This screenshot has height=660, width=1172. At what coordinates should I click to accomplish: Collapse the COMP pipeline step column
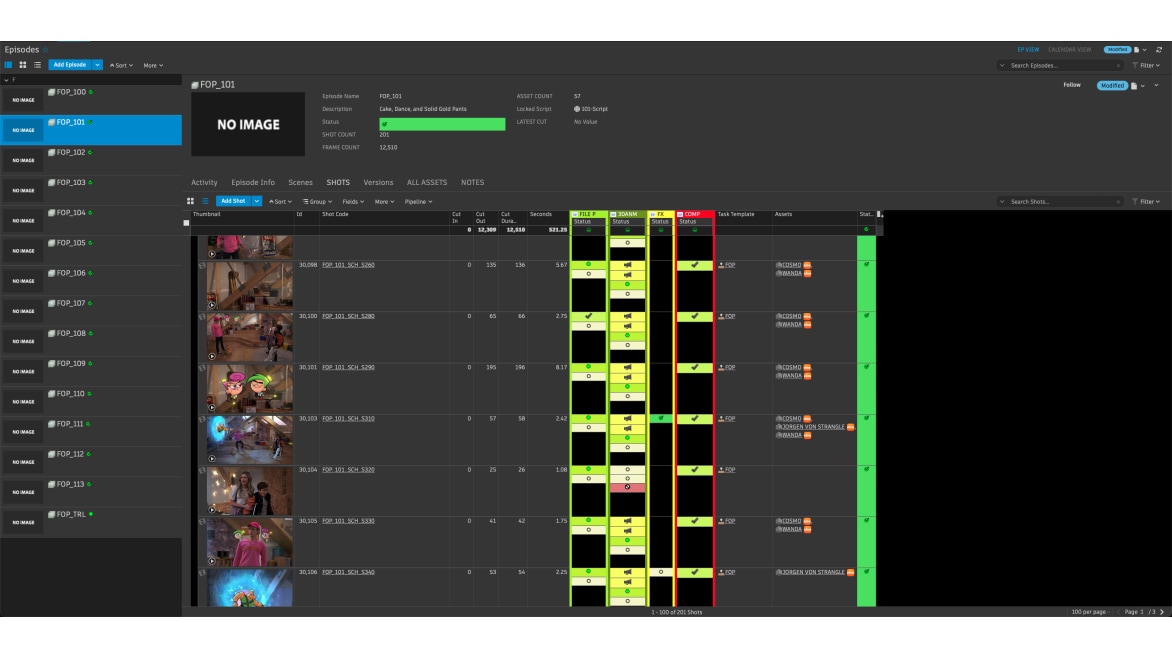[x=680, y=214]
